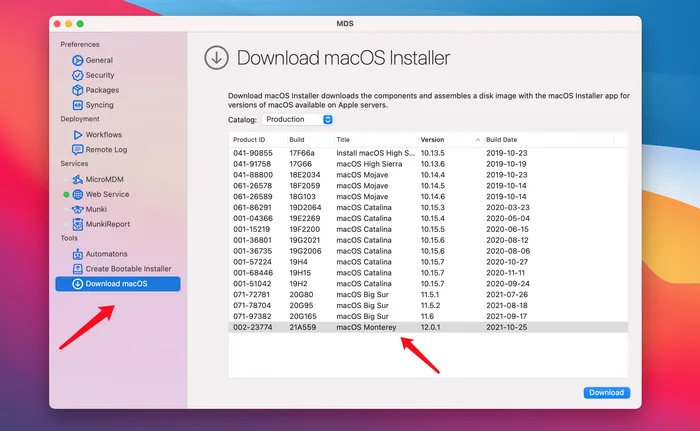Screen dimensions: 700x431
Task: Select product ID 001-57224
Action: (253, 262)
